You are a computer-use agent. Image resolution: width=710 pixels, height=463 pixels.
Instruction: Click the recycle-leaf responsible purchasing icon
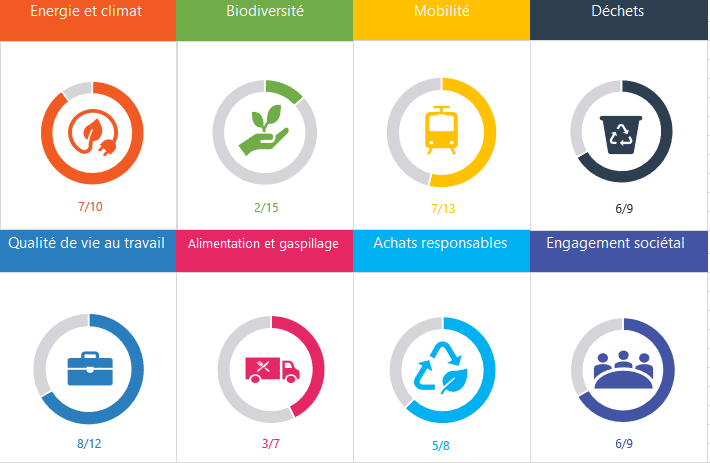point(441,368)
